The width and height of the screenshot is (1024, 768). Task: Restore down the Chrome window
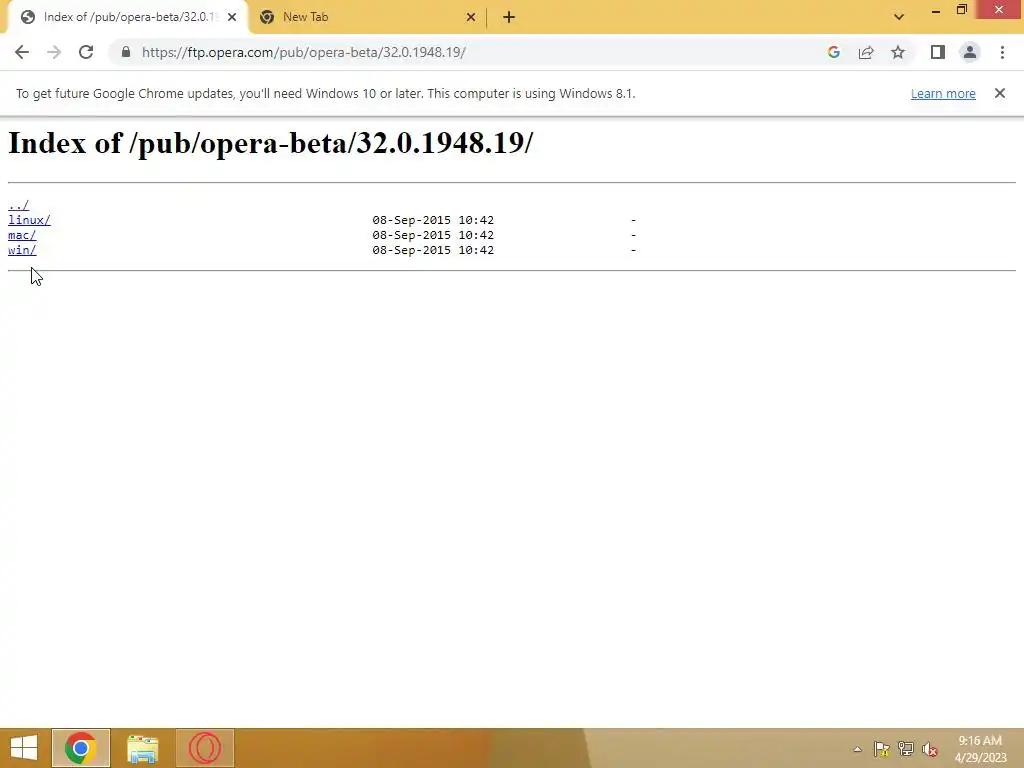[962, 10]
